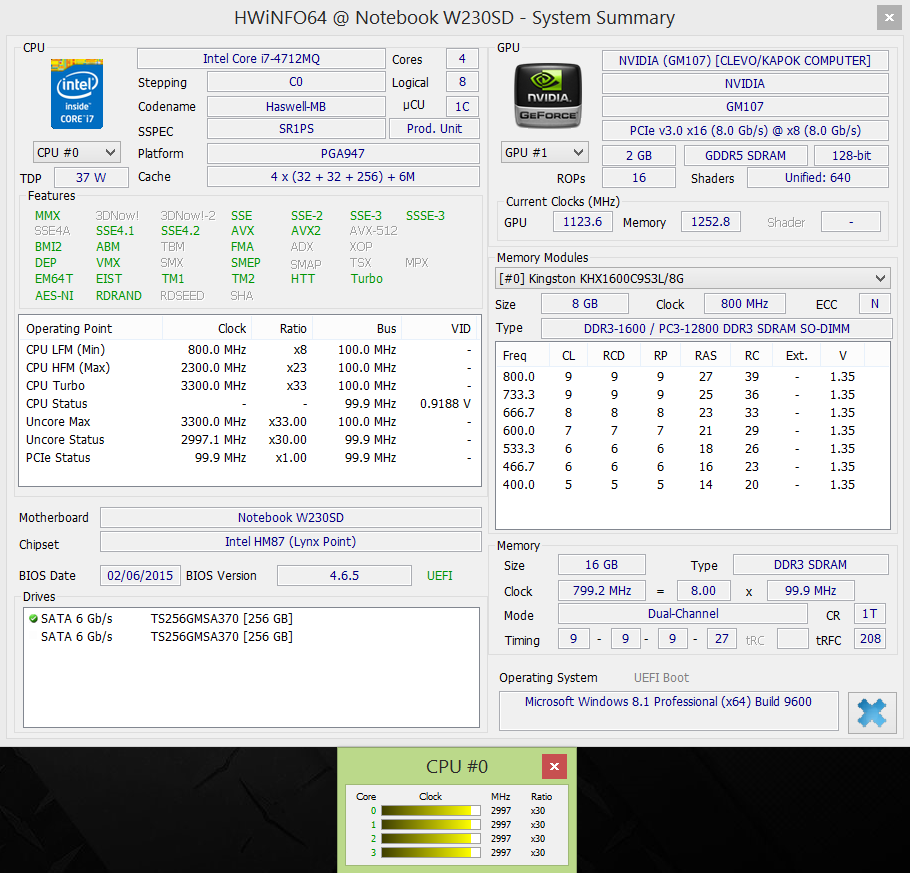Click the AVX2 feature label
This screenshot has width=910, height=873.
click(x=306, y=231)
